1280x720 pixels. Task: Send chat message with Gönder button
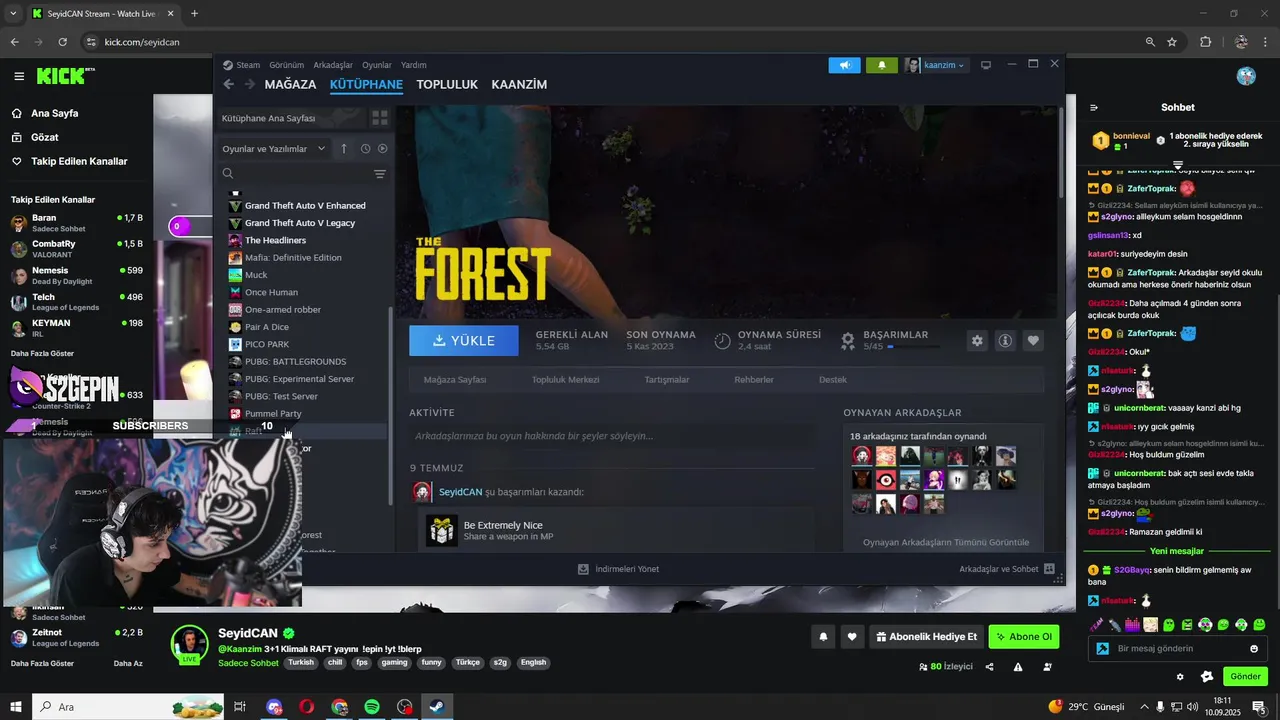[1245, 677]
